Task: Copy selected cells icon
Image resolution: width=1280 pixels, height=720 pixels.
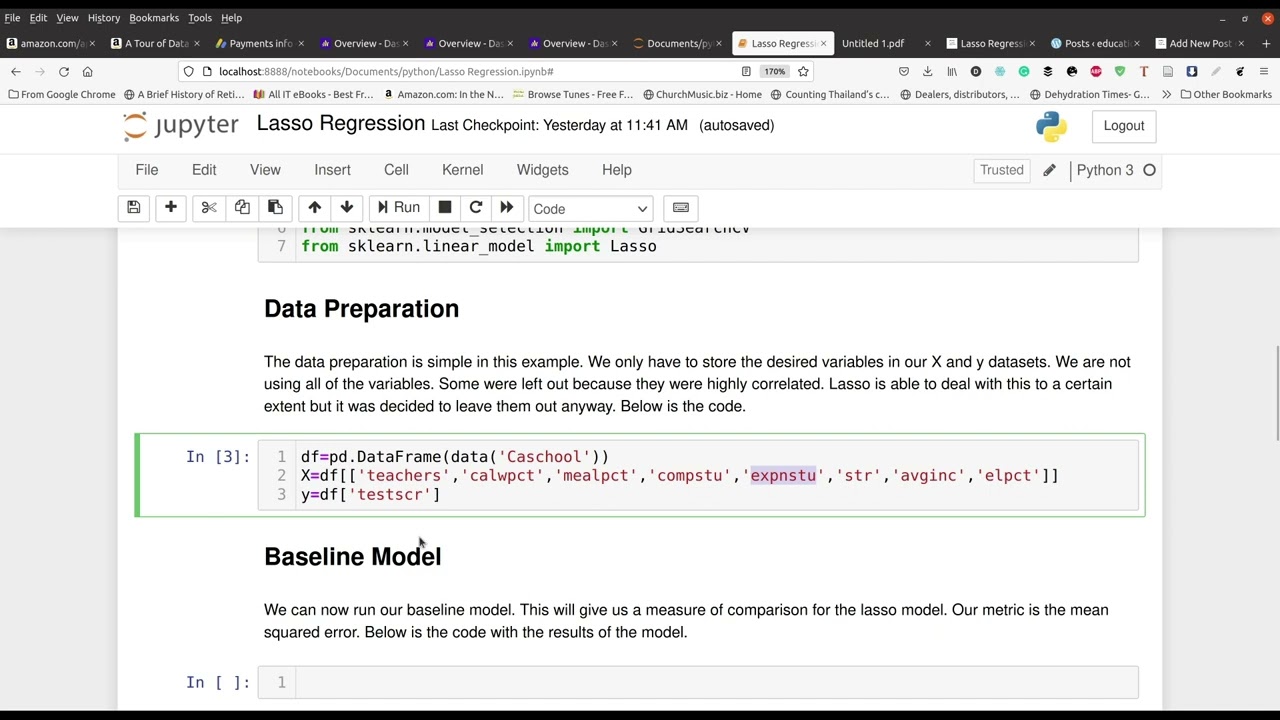Action: click(x=242, y=208)
